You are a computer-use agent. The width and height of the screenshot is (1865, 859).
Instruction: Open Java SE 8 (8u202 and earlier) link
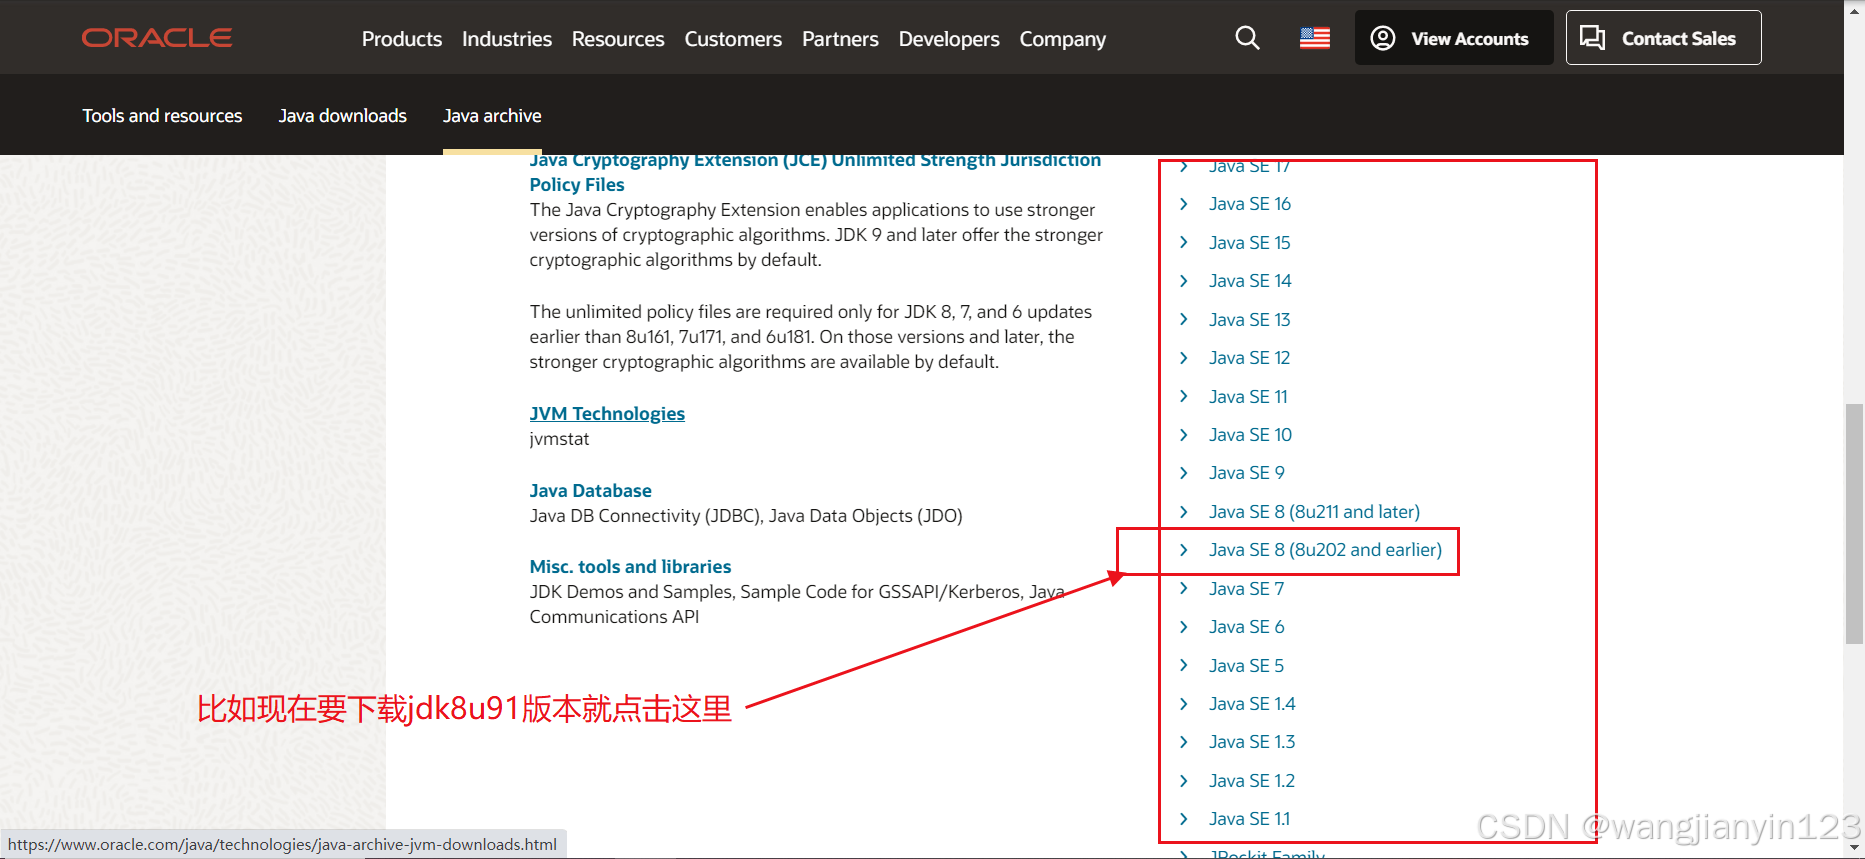pos(1325,550)
